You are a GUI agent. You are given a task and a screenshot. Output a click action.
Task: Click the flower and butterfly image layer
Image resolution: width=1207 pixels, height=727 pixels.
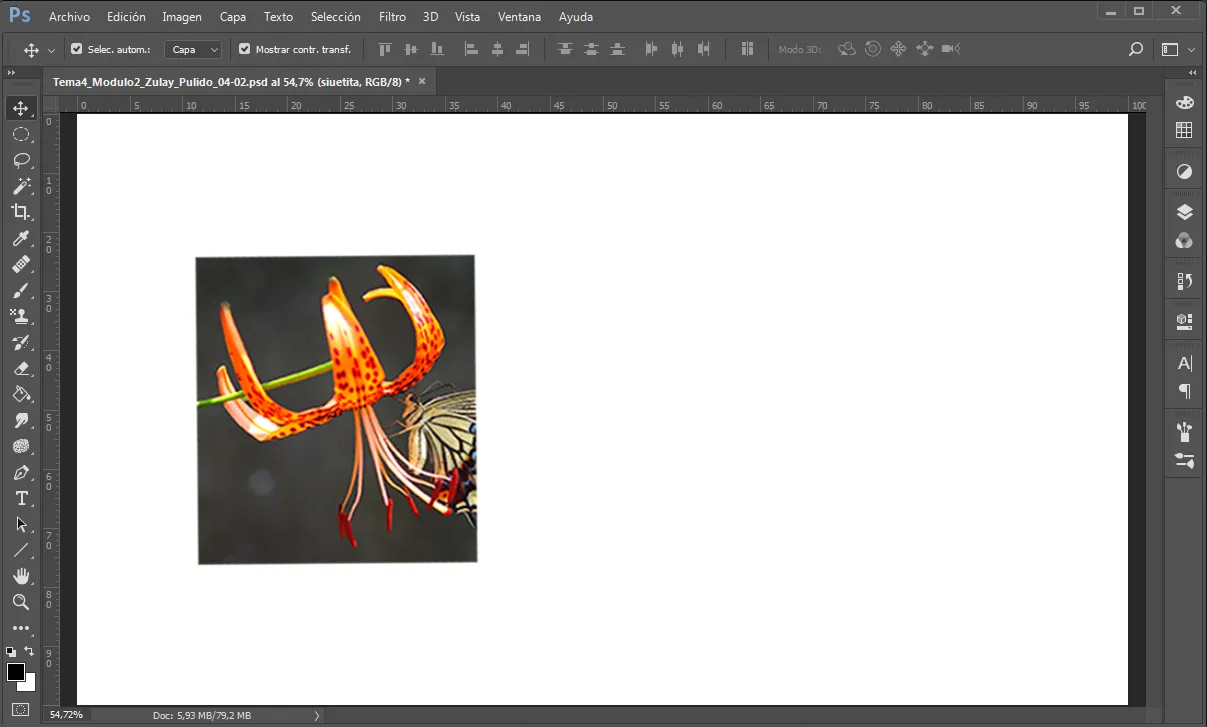[336, 409]
